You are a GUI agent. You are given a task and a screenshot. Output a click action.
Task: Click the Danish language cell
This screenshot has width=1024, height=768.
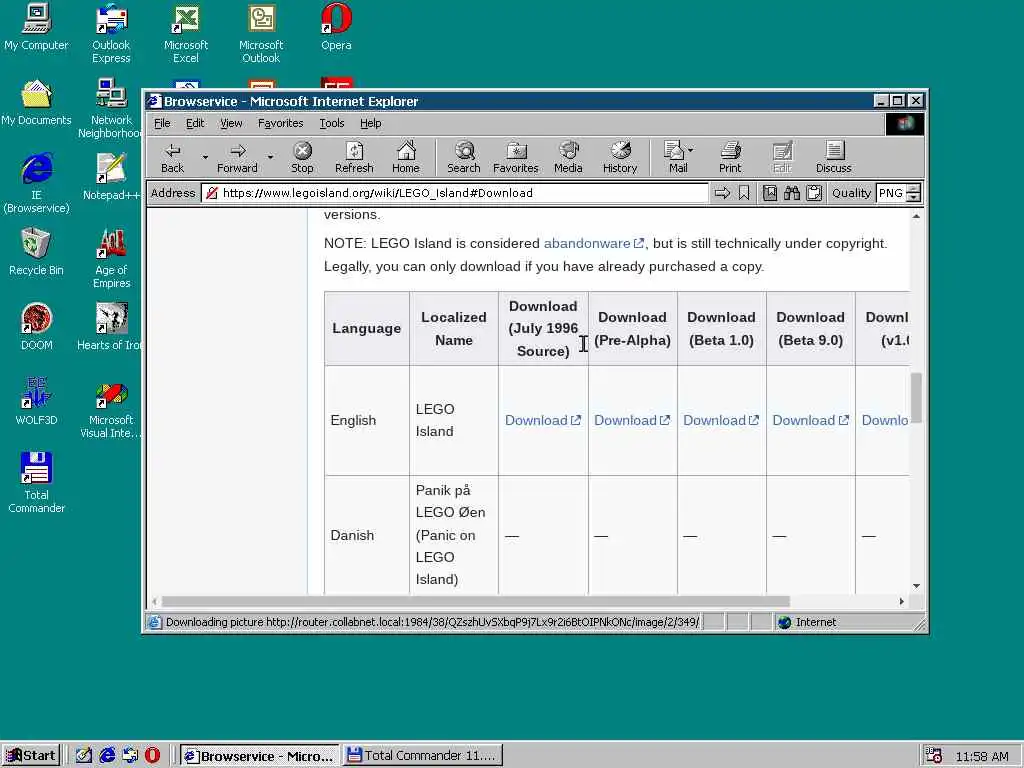pyautogui.click(x=366, y=536)
